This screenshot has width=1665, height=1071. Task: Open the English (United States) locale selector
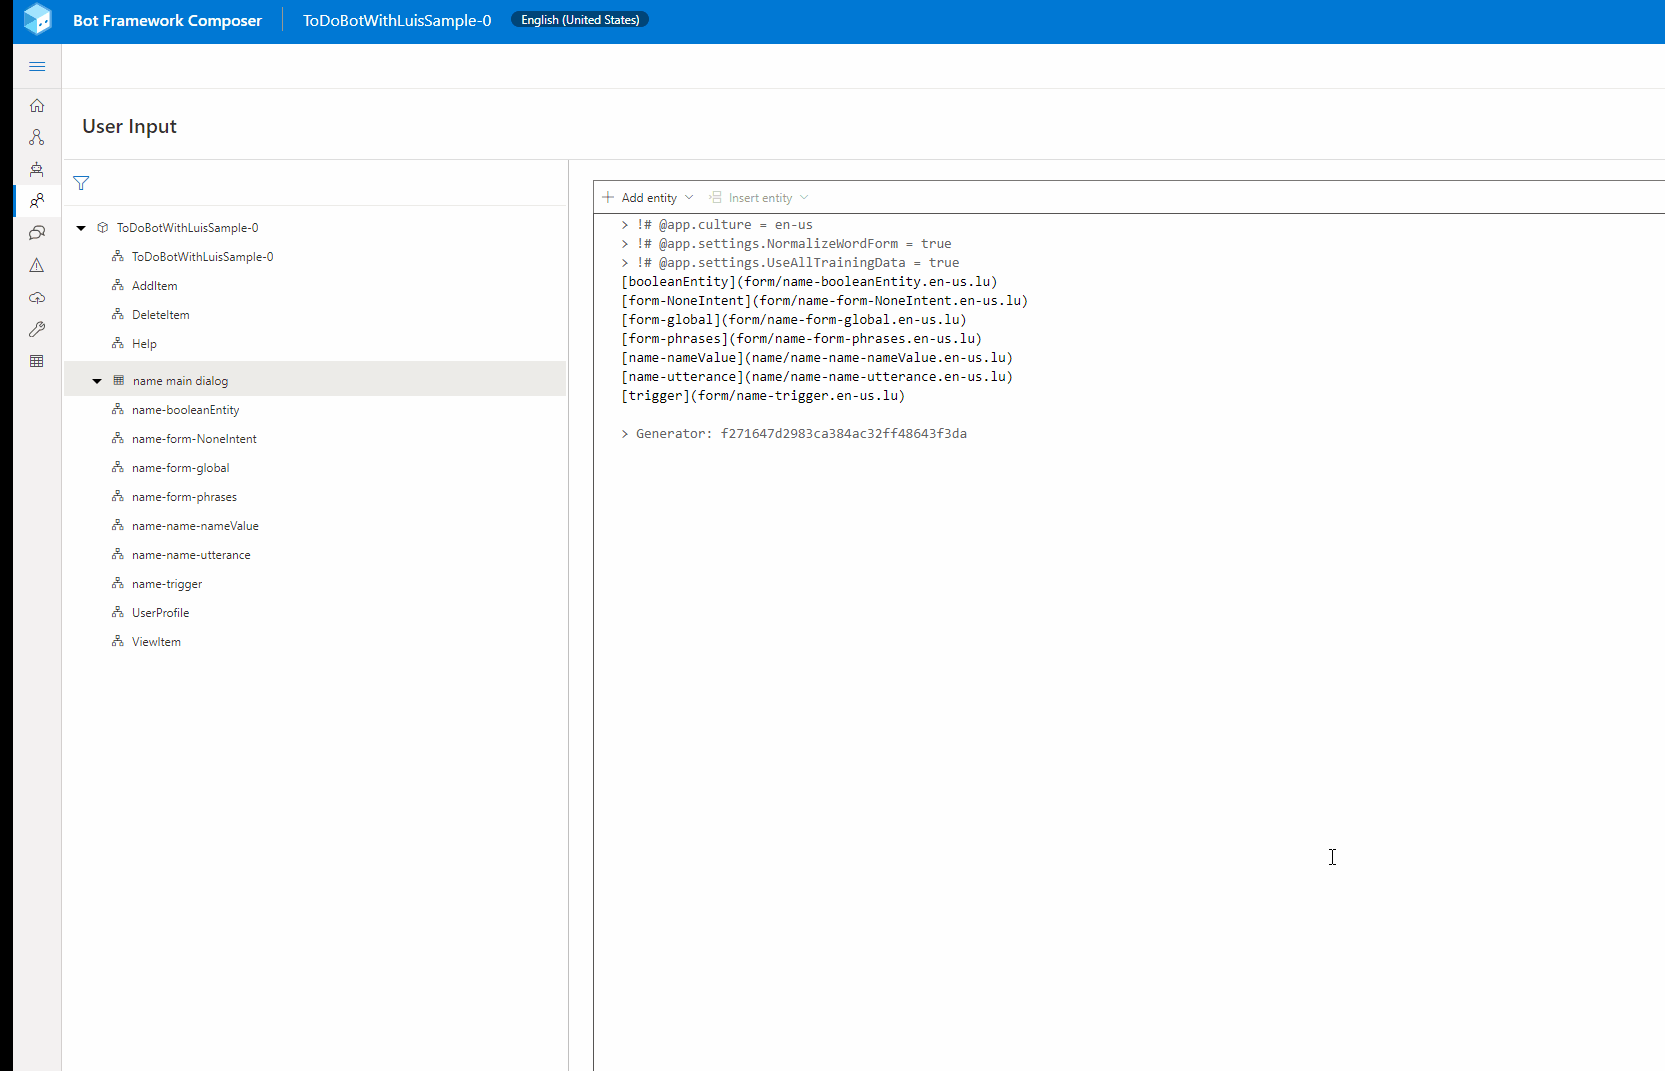tap(580, 20)
